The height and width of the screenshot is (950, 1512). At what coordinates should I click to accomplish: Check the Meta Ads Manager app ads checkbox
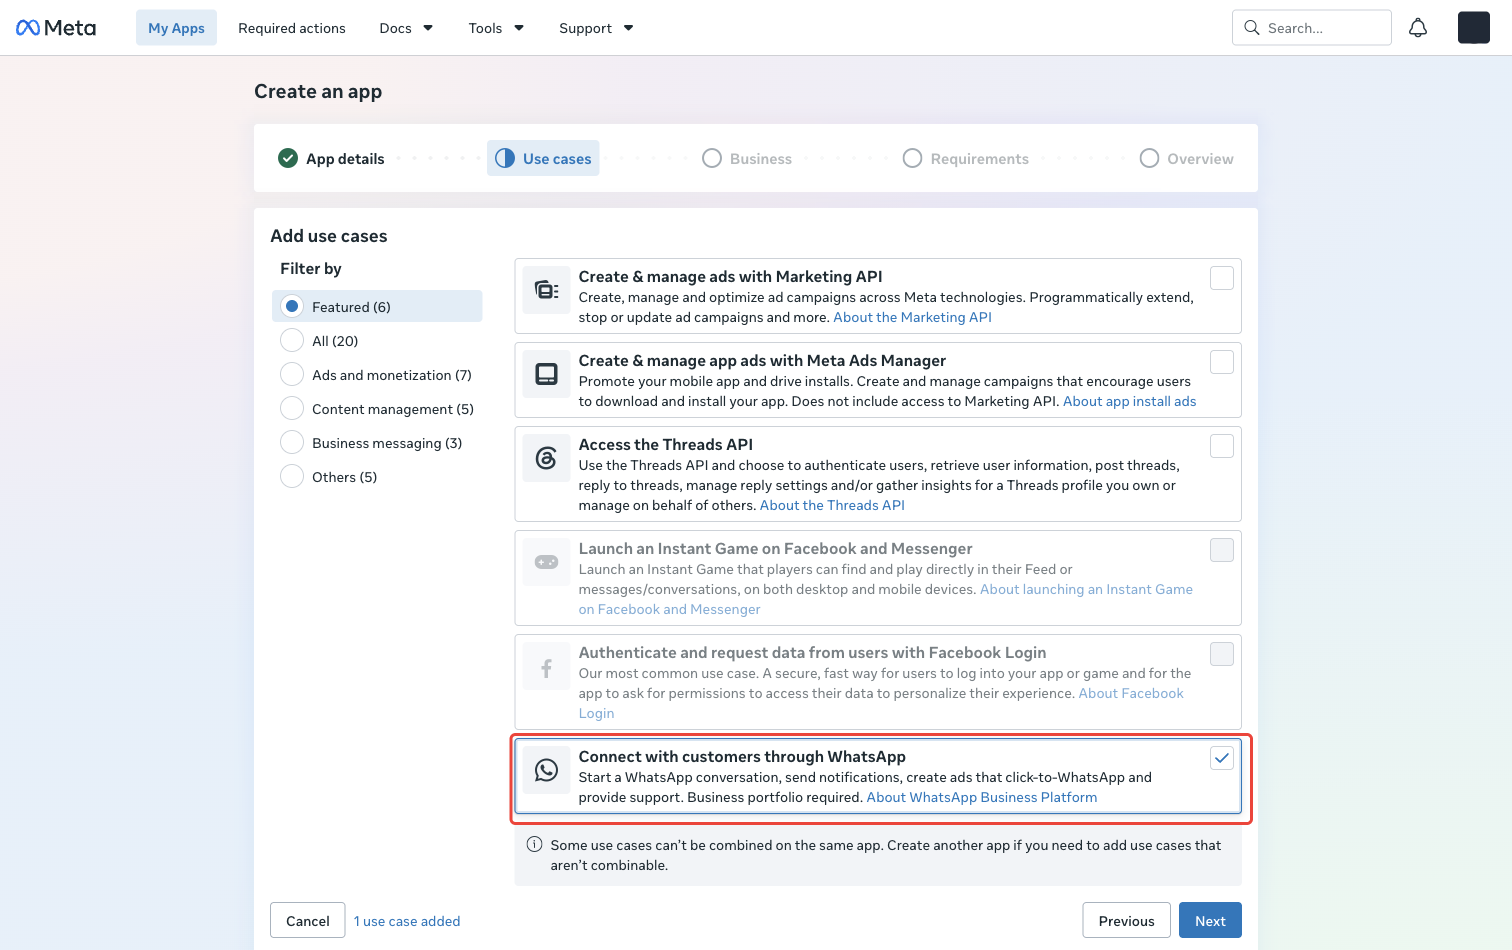pos(1222,362)
